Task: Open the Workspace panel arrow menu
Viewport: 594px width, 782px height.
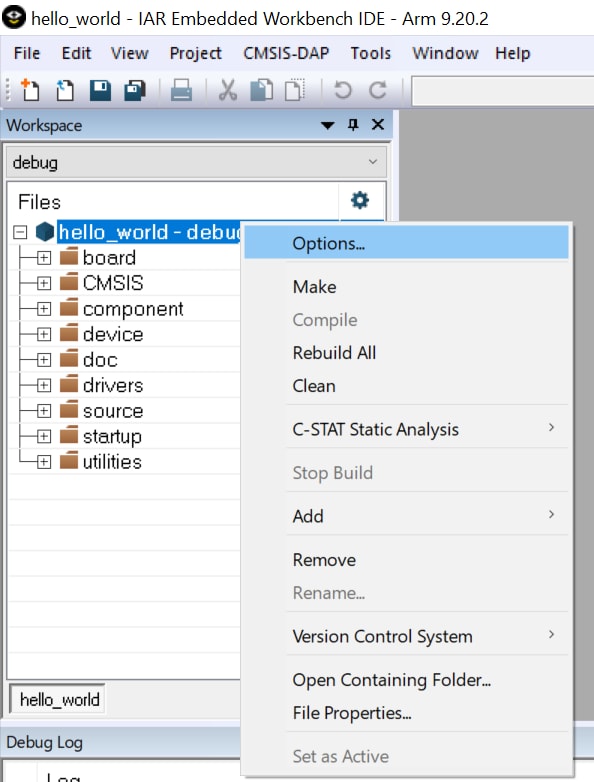Action: tap(328, 125)
